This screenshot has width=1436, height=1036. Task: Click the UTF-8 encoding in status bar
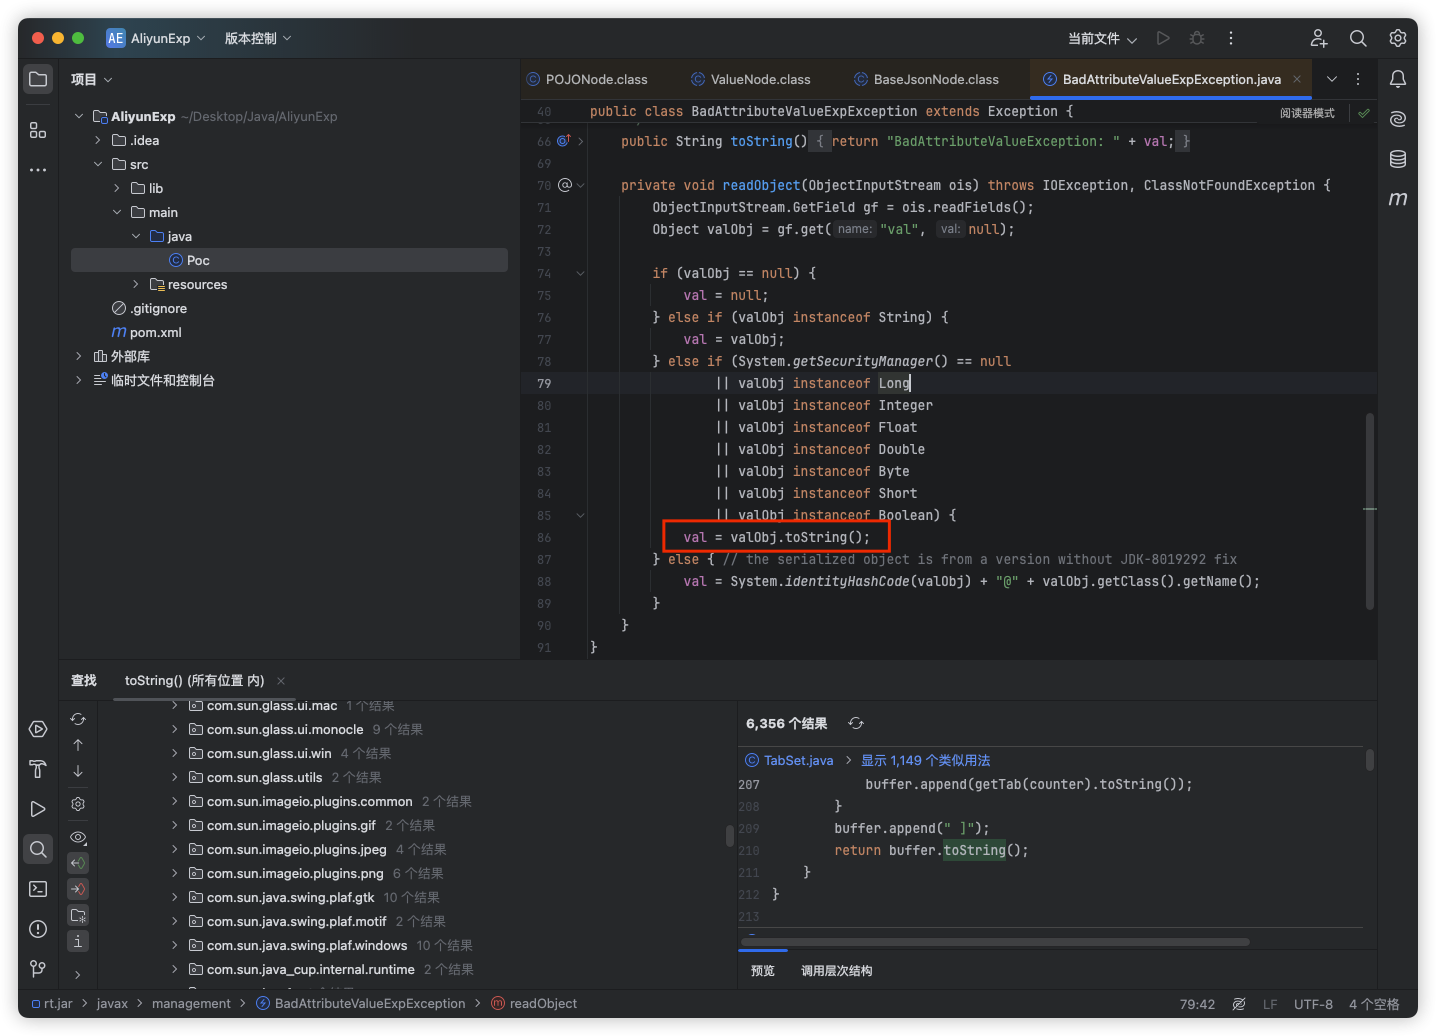point(1313,1004)
